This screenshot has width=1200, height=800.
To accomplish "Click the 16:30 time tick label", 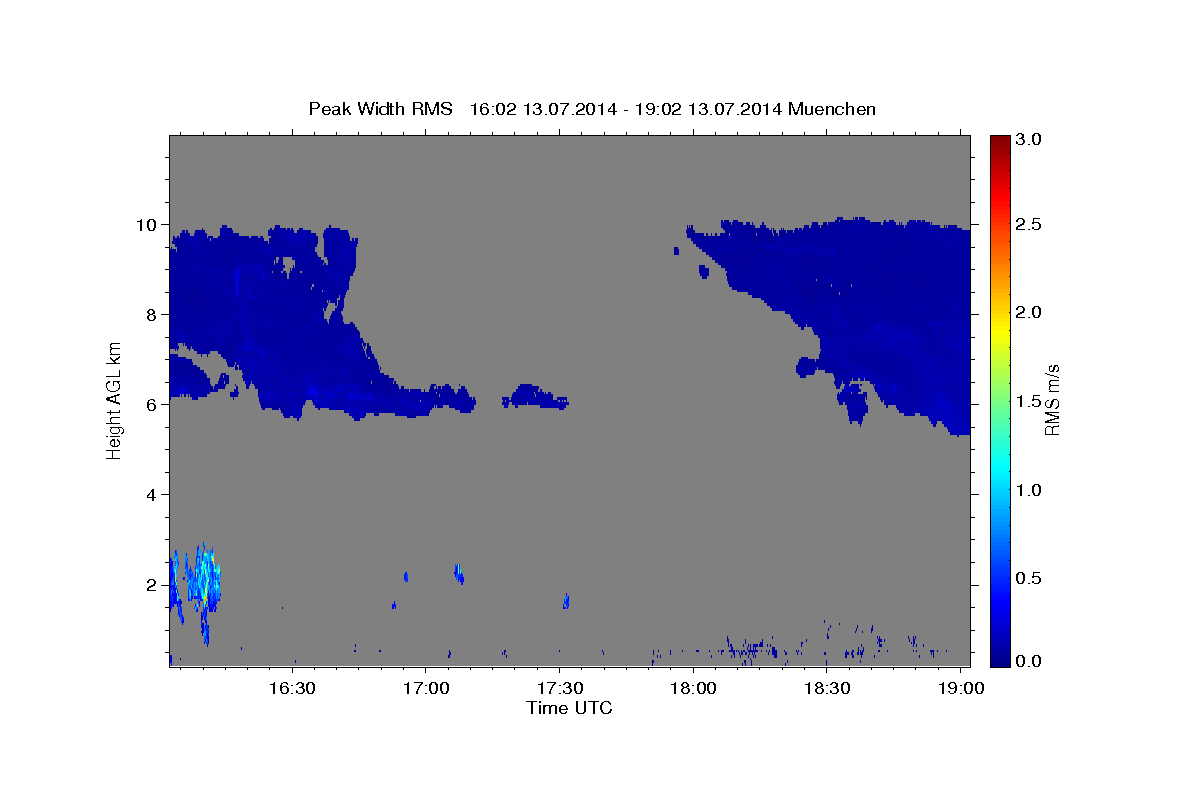I will pyautogui.click(x=292, y=689).
